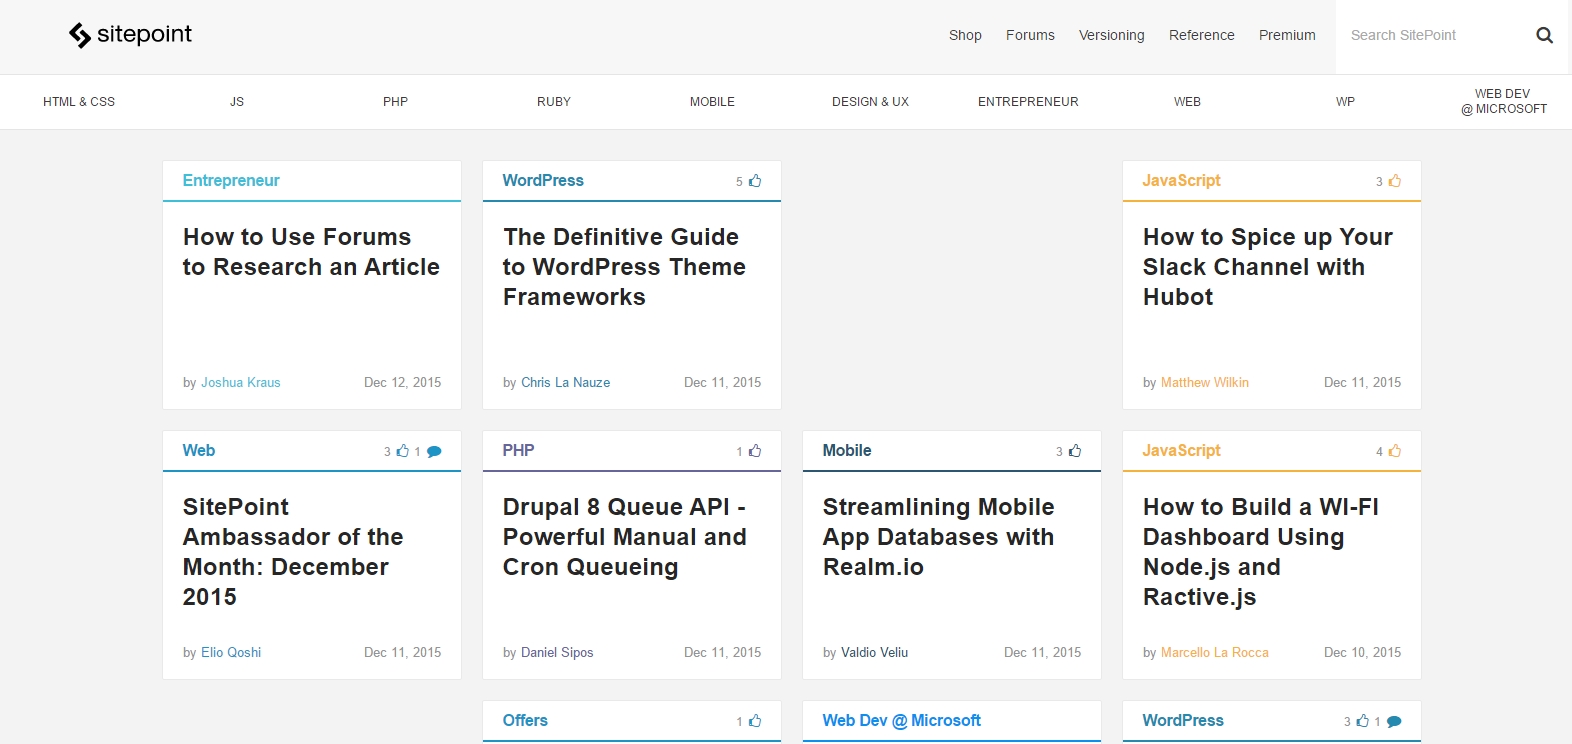Open the Offers category link

[x=525, y=721]
